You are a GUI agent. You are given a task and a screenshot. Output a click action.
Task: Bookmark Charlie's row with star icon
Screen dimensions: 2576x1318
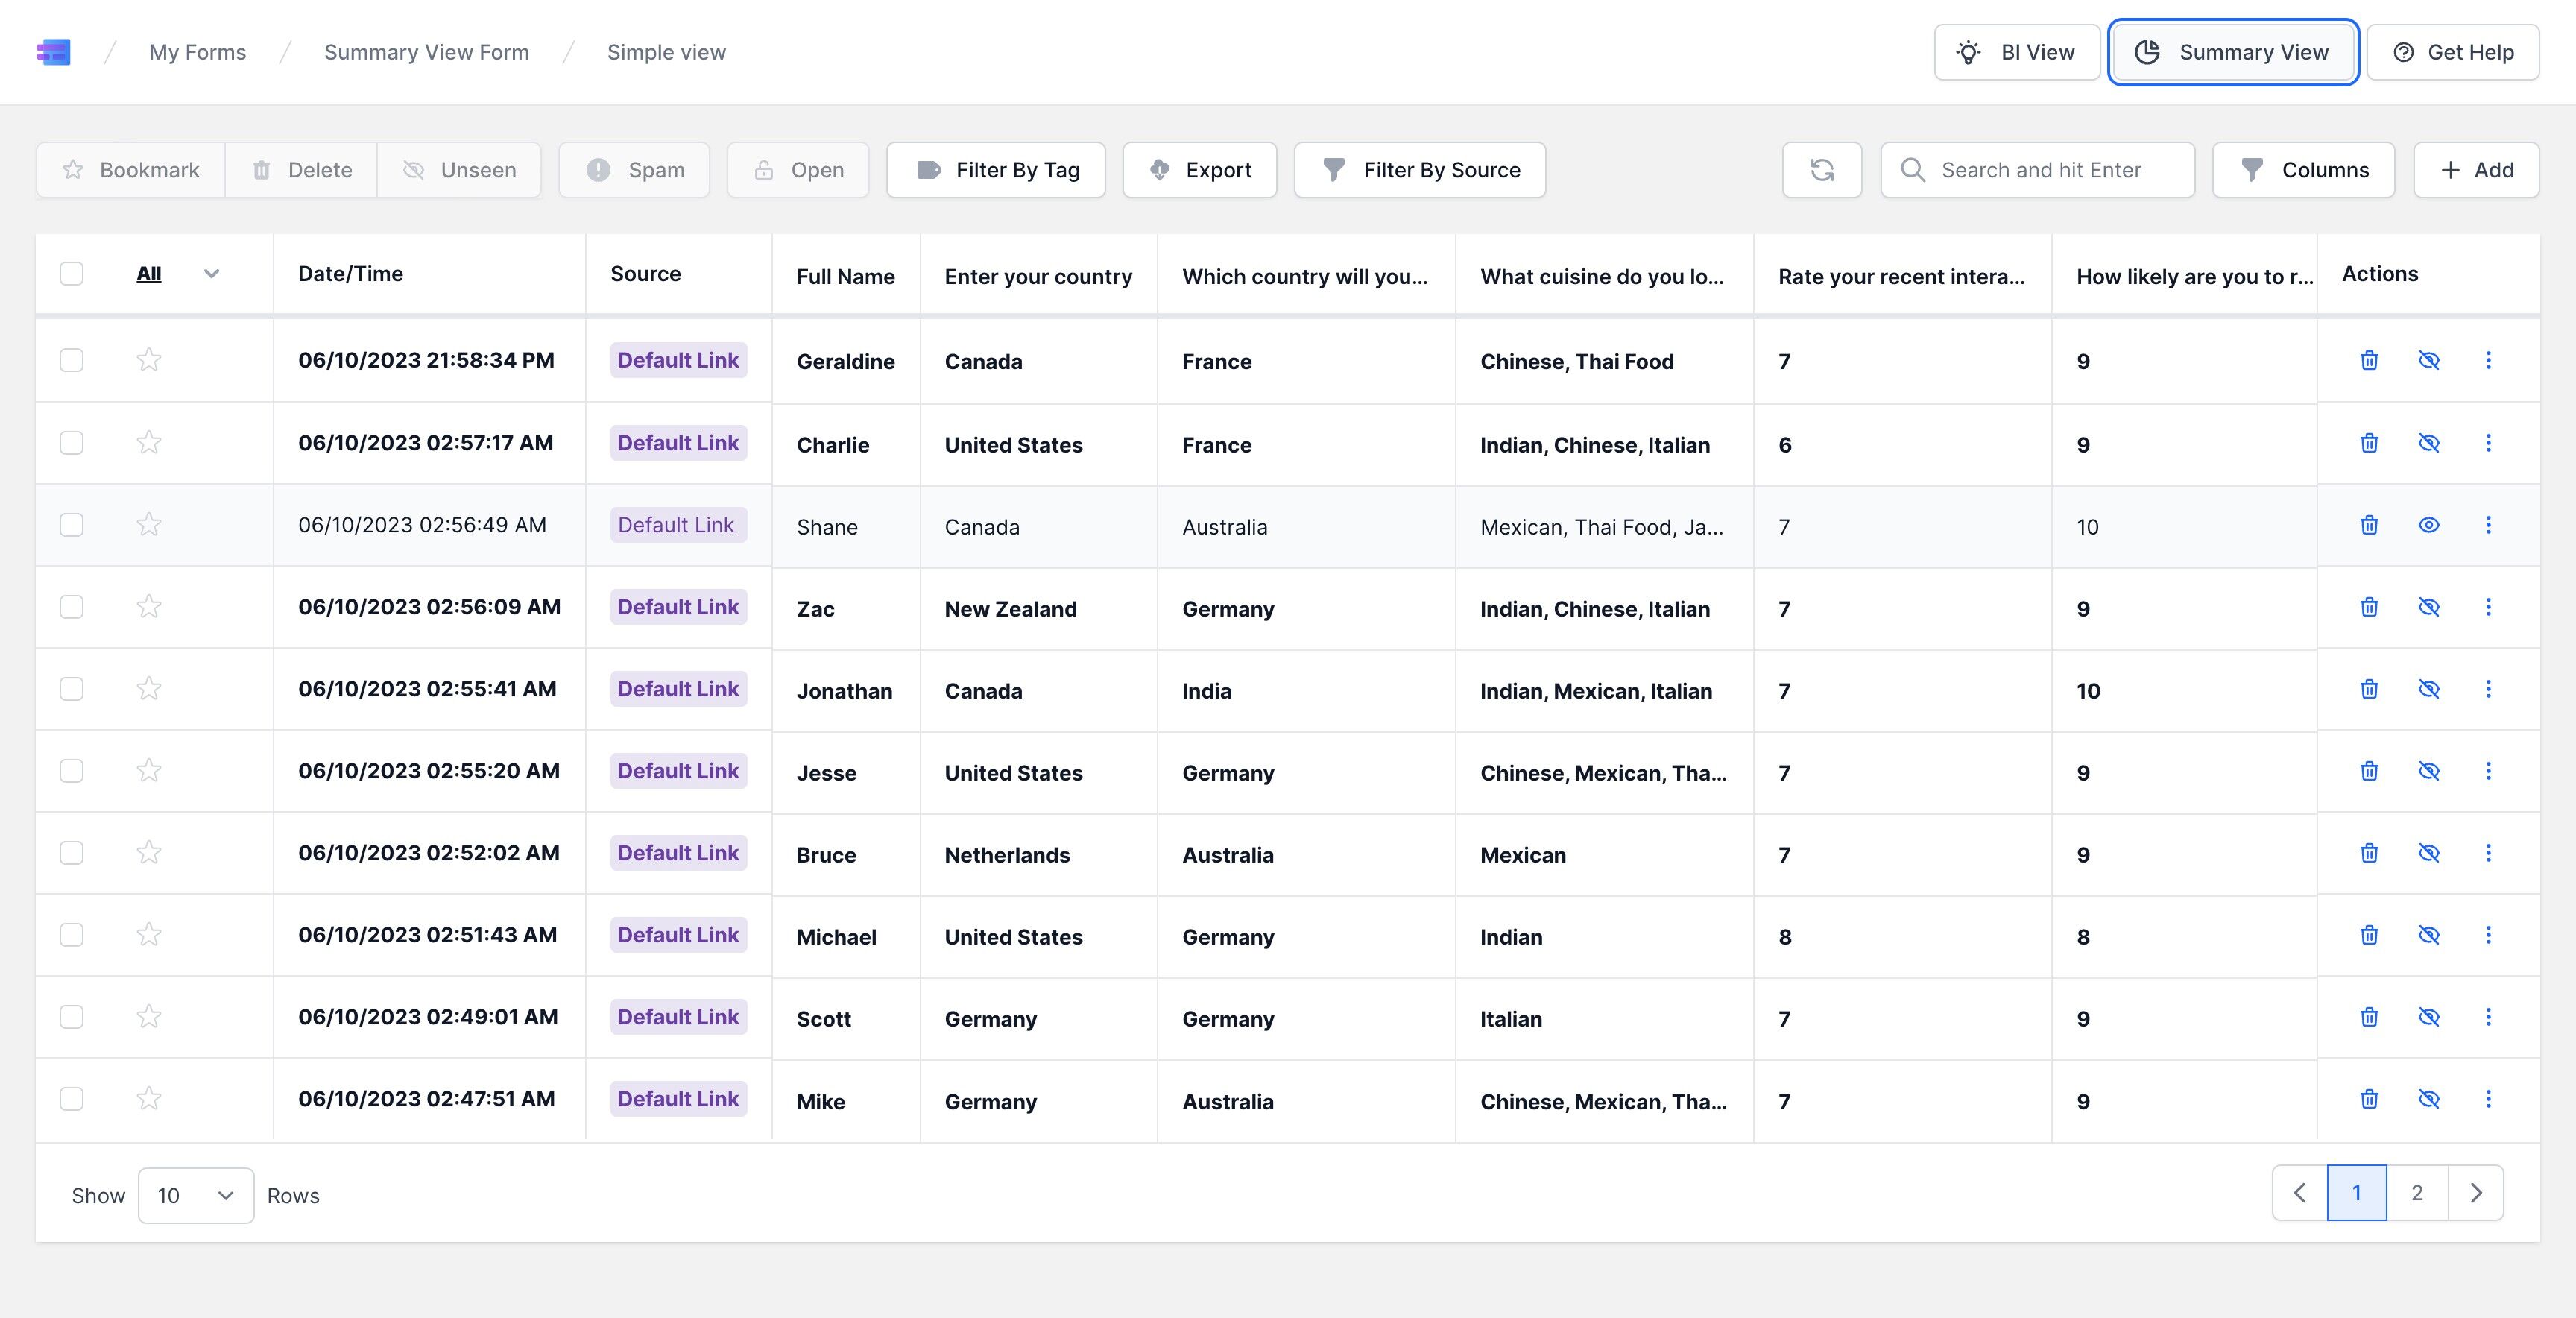click(149, 442)
